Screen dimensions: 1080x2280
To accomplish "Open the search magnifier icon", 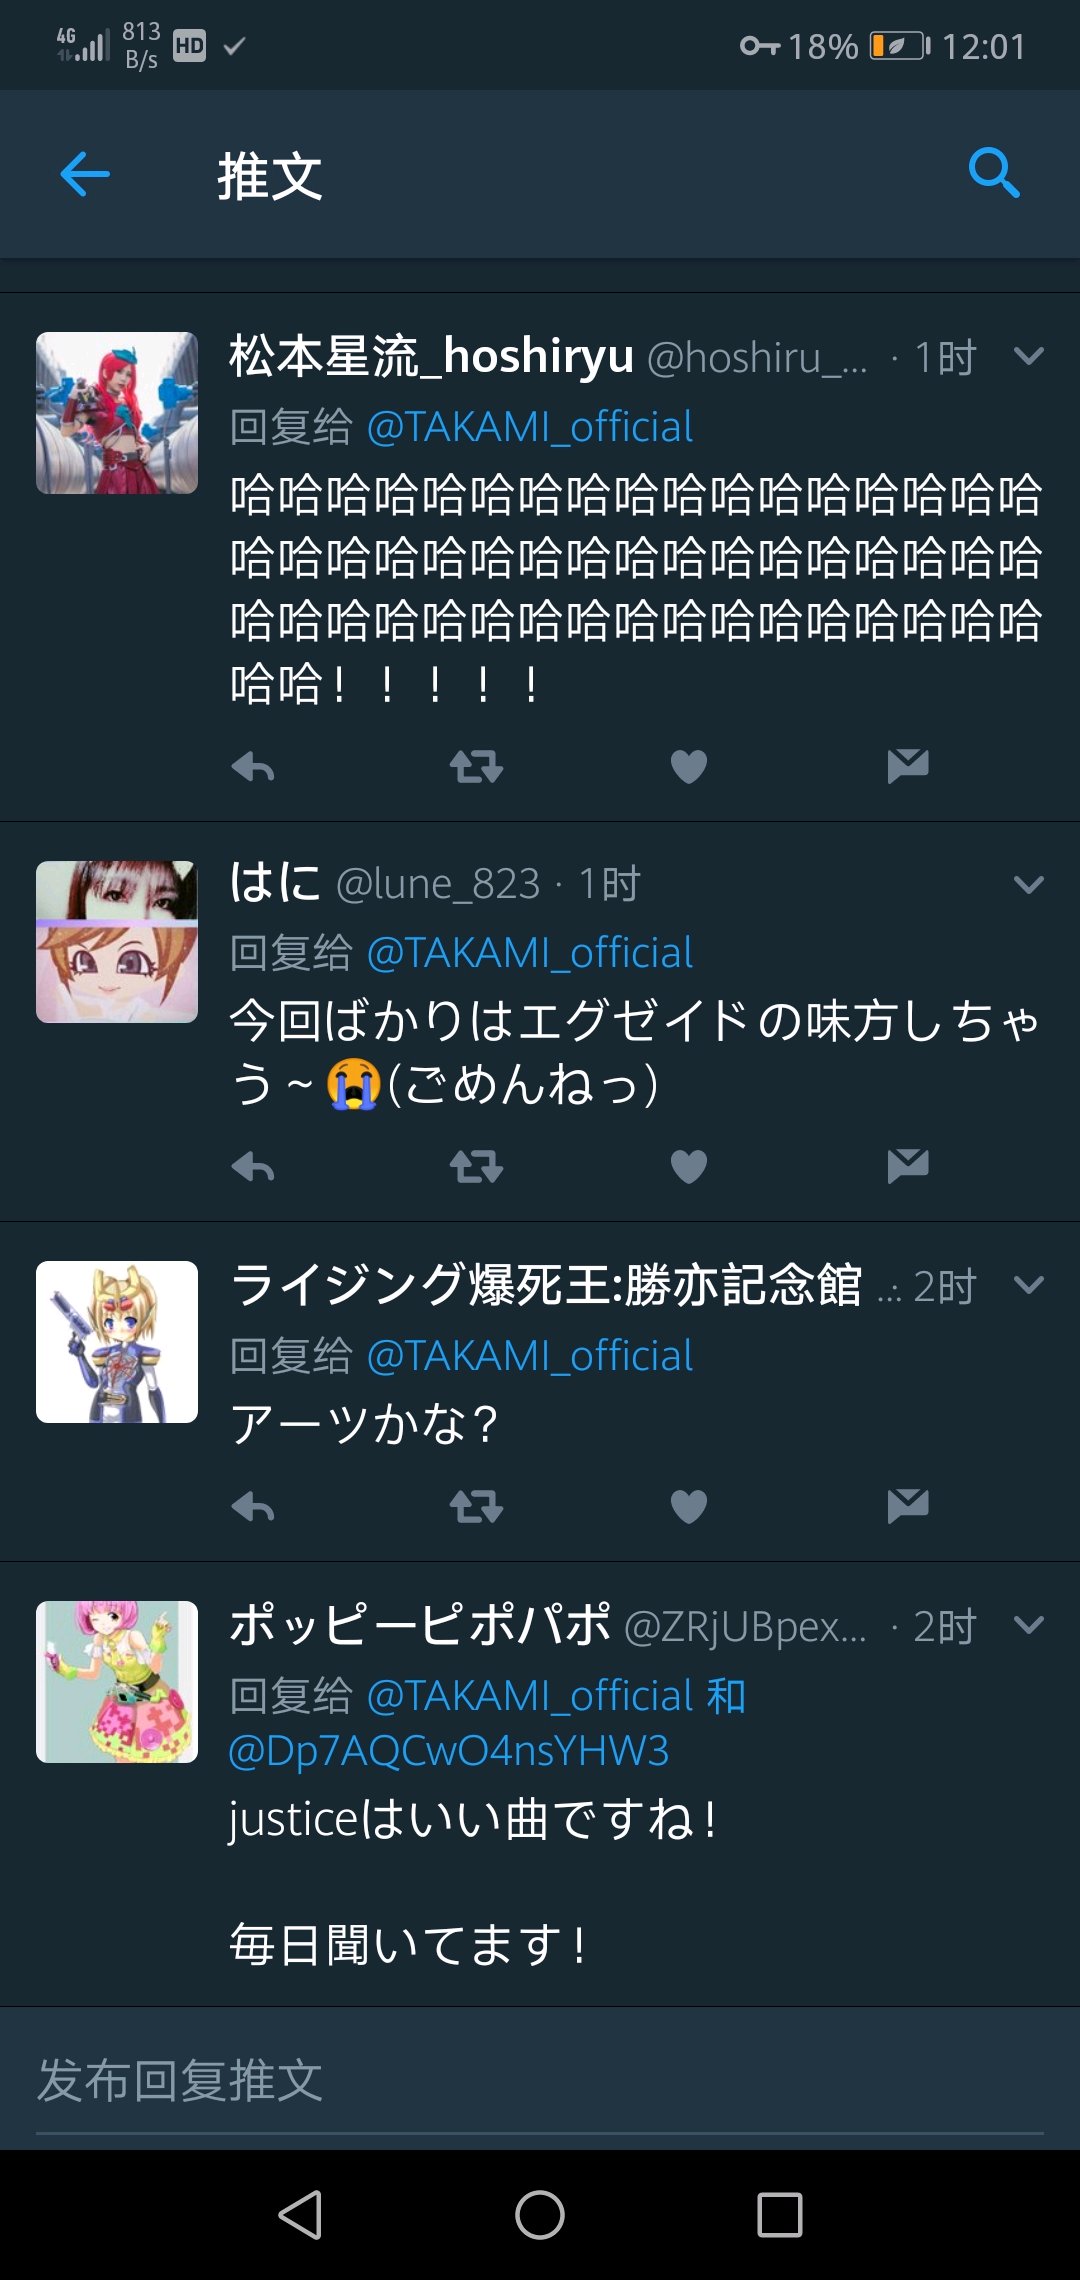I will click(994, 173).
